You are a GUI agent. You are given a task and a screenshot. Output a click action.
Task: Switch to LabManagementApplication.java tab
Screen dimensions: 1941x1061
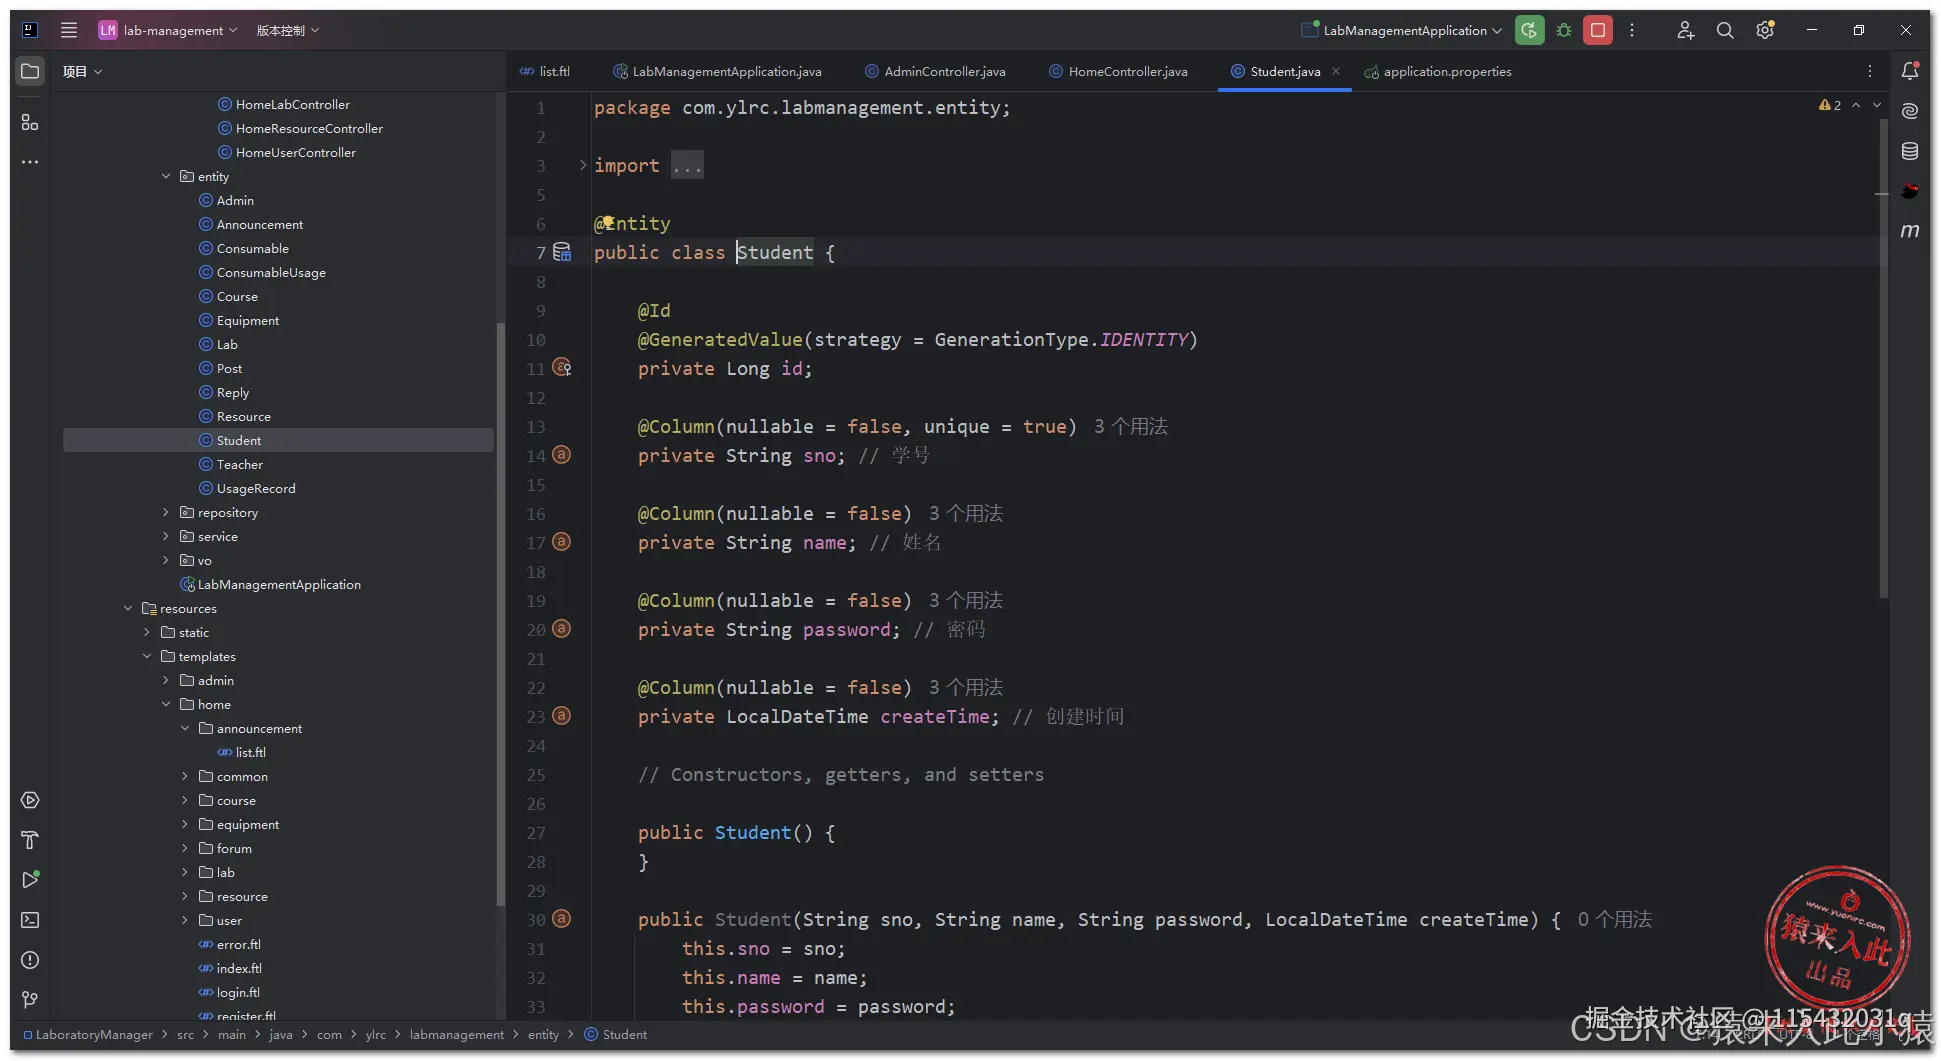pos(717,71)
